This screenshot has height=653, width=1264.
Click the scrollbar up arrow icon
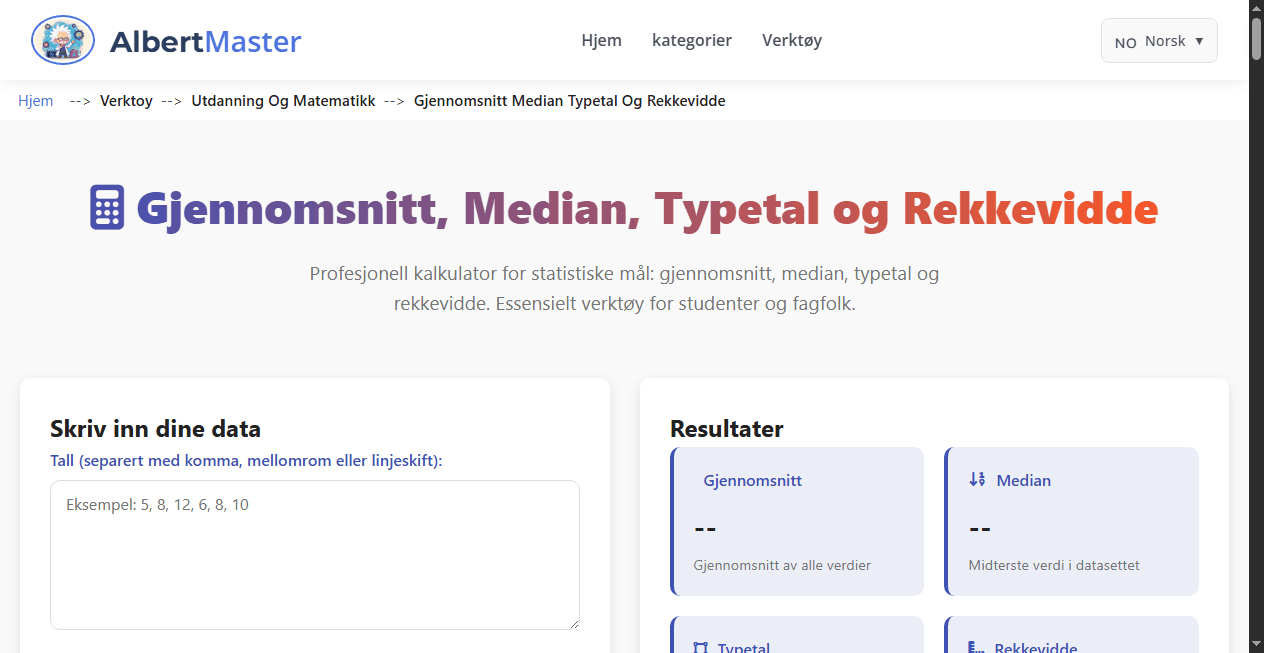[1256, 7]
